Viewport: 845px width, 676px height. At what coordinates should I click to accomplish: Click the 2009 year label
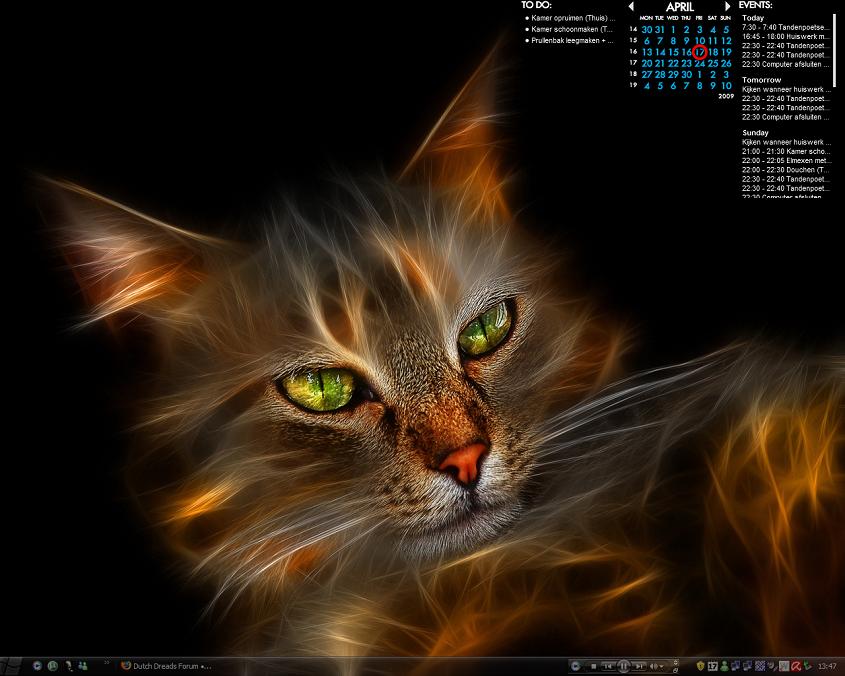[x=726, y=96]
